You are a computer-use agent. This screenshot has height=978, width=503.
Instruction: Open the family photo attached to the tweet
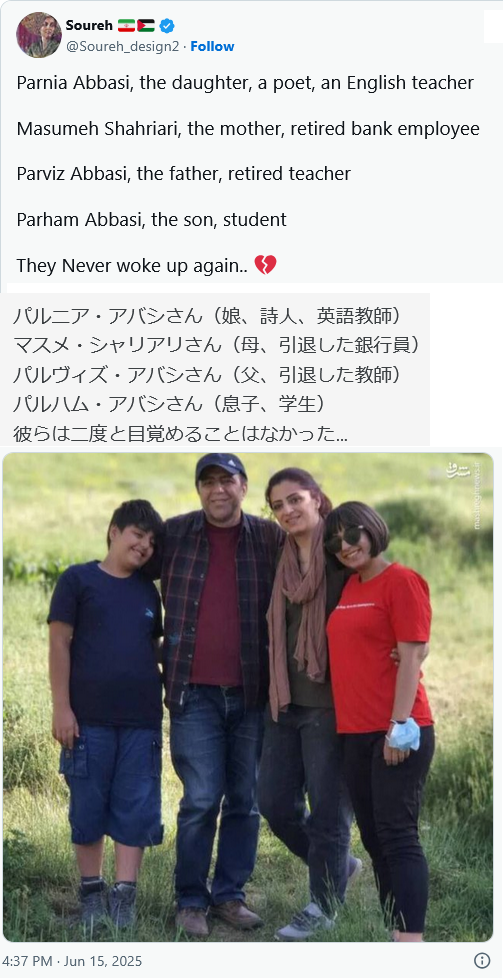coord(248,697)
